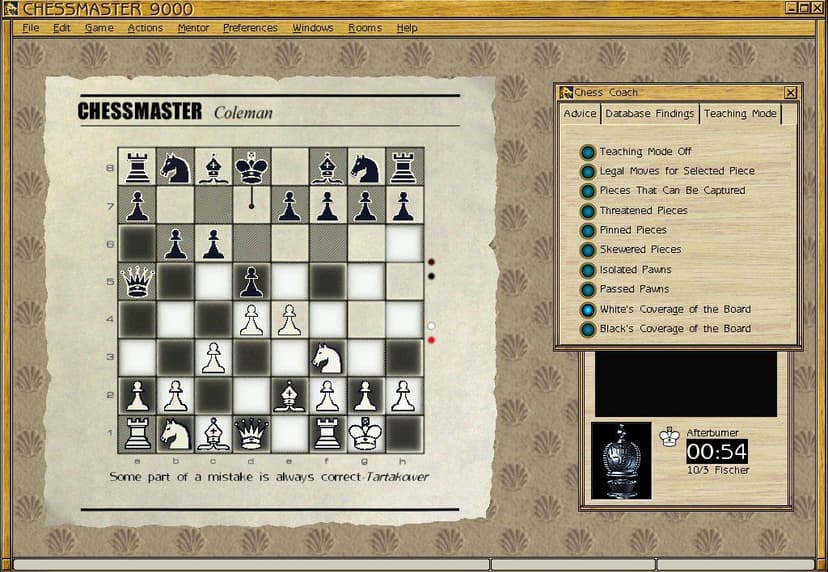The height and width of the screenshot is (572, 828).
Task: Toggle Black's Coverage of the Board
Action: pos(588,329)
